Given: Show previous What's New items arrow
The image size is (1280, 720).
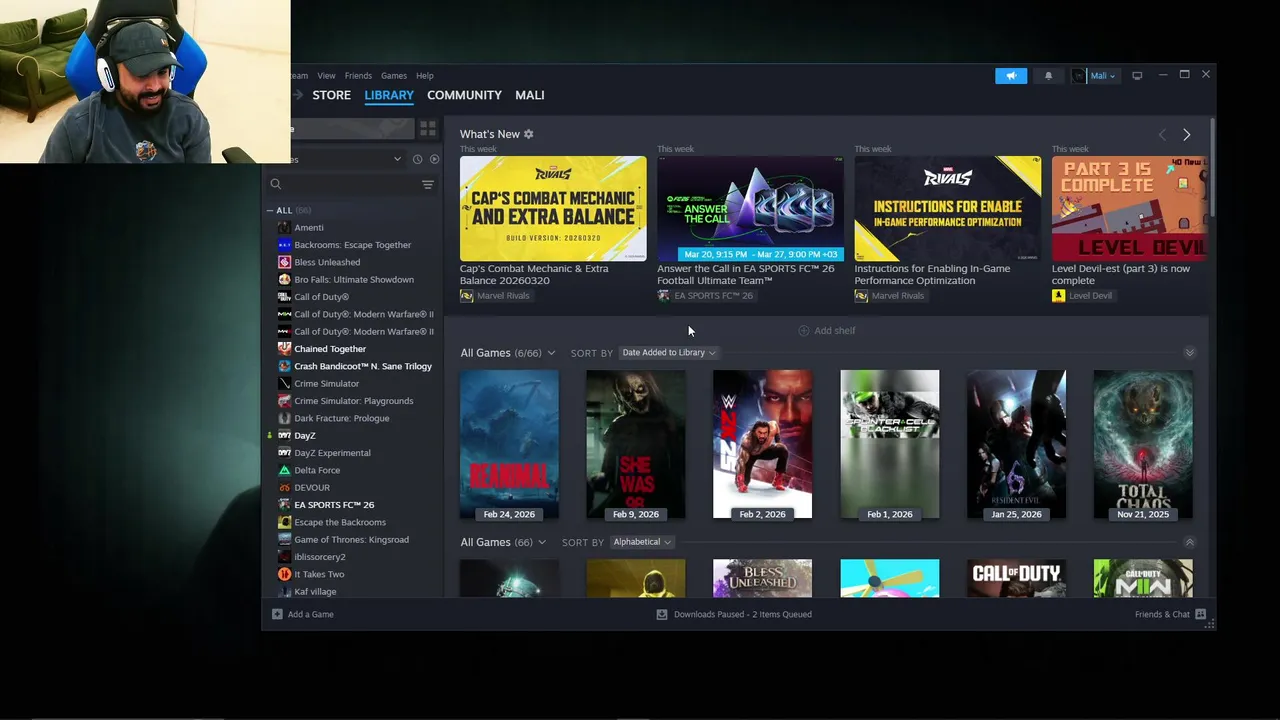Looking at the screenshot, I should pos(1162,135).
